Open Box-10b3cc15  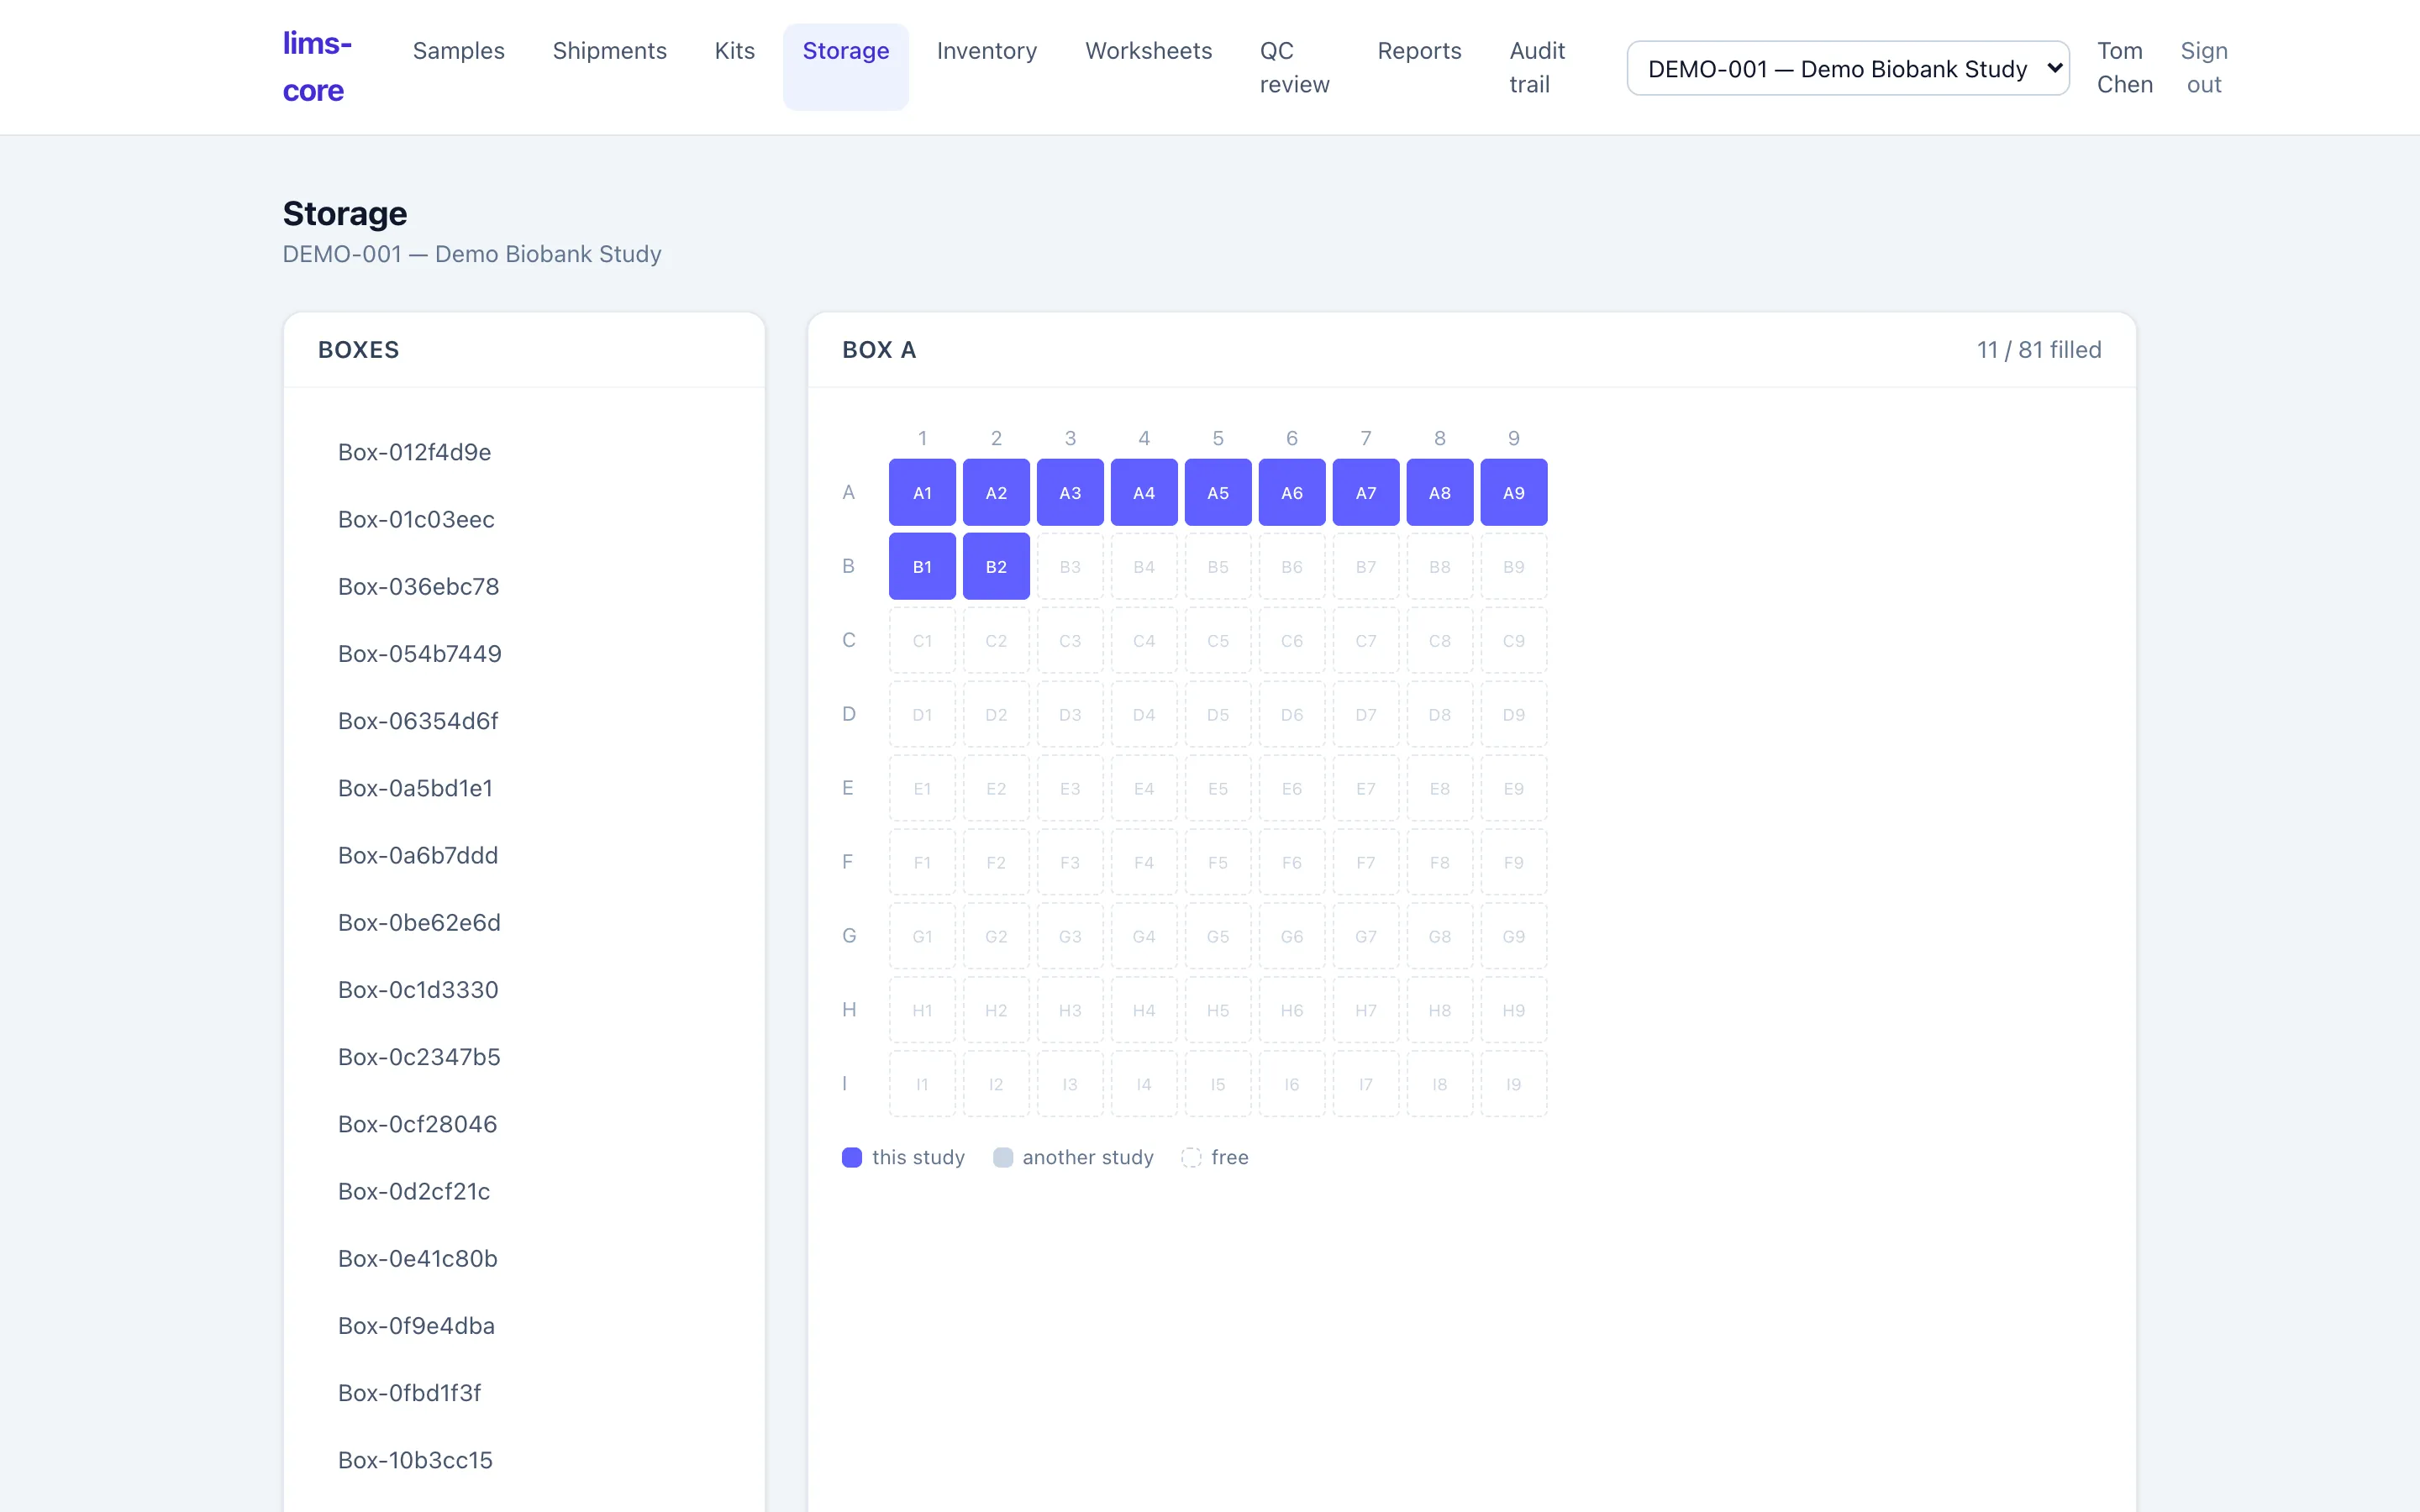click(523, 1460)
